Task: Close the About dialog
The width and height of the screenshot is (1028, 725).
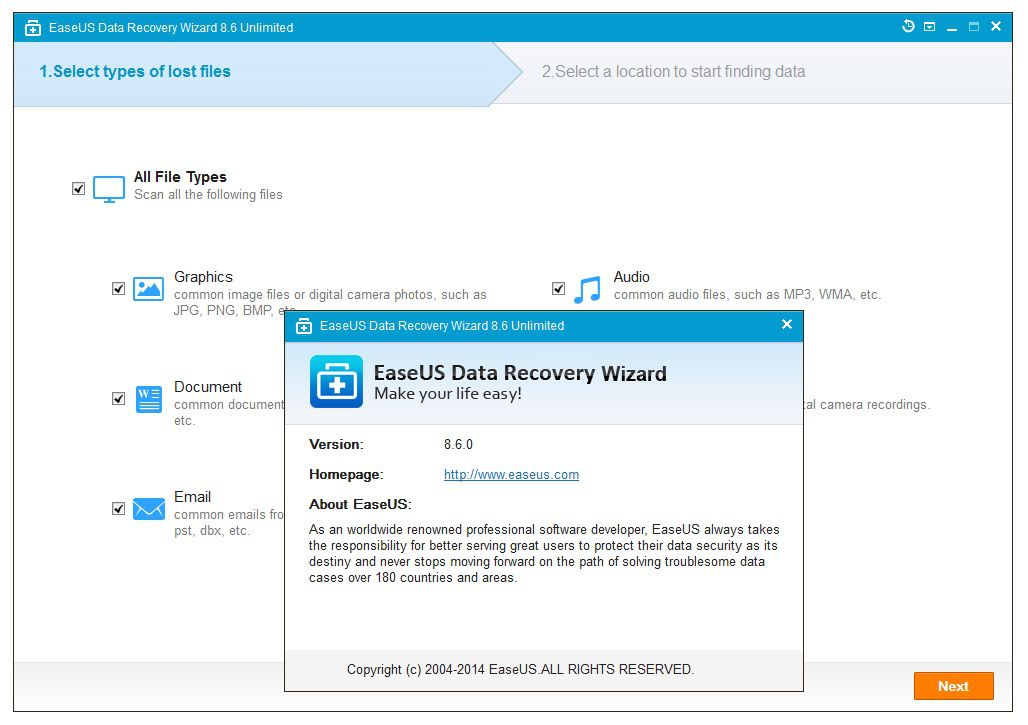Action: tap(787, 324)
